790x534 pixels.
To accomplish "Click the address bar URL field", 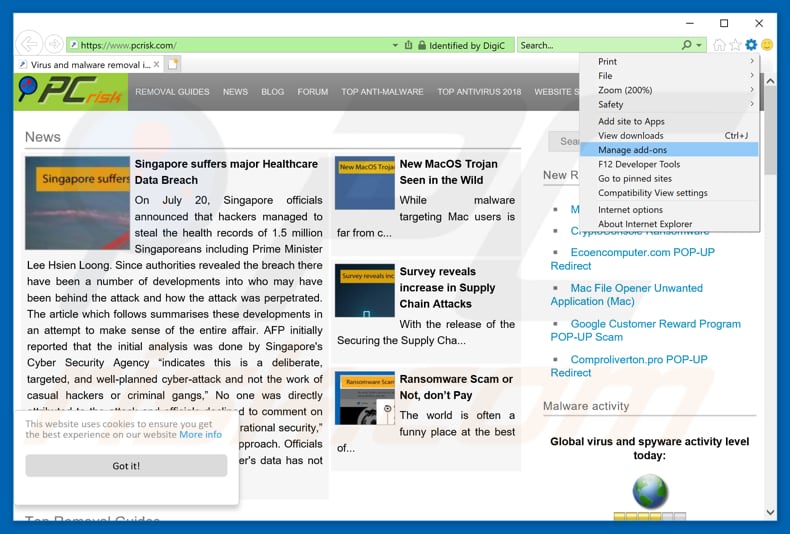I will (229, 45).
